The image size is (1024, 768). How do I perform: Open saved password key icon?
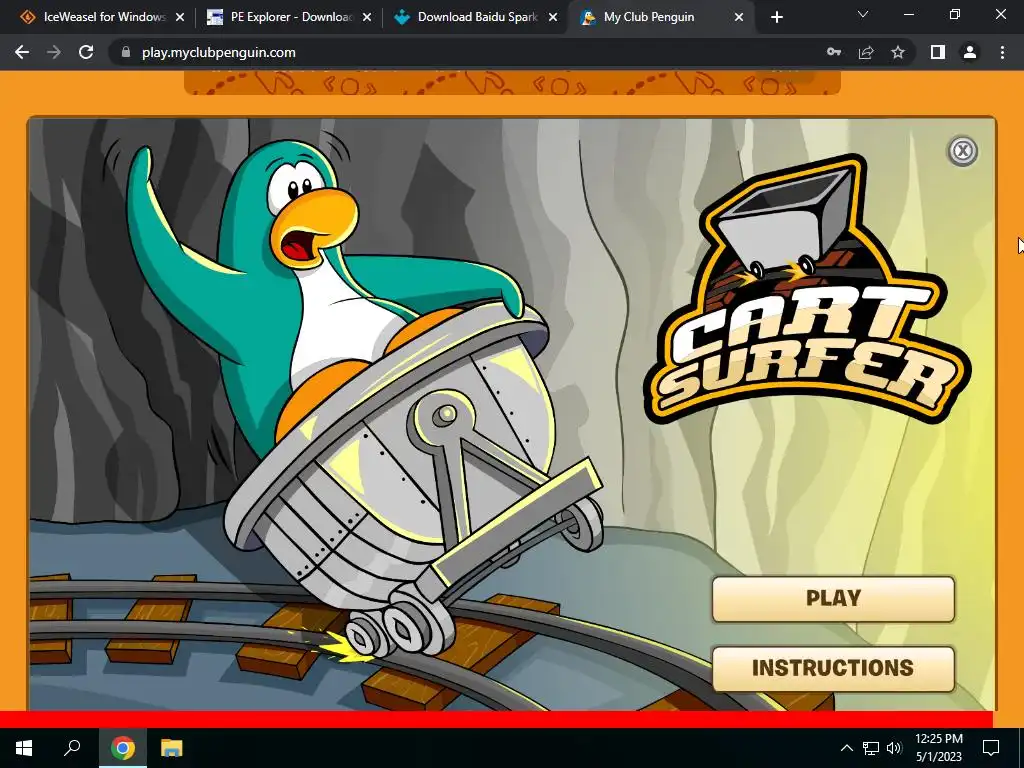834,52
